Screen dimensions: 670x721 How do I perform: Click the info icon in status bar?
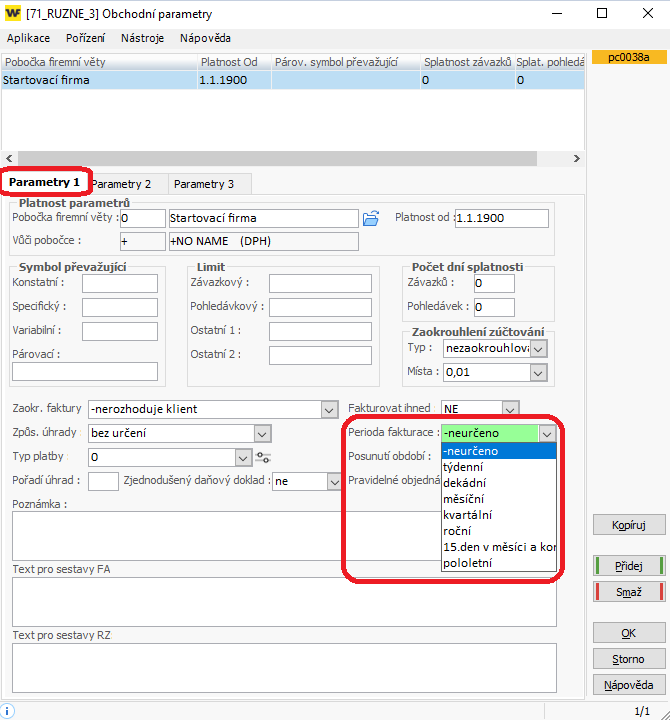pos(7,711)
